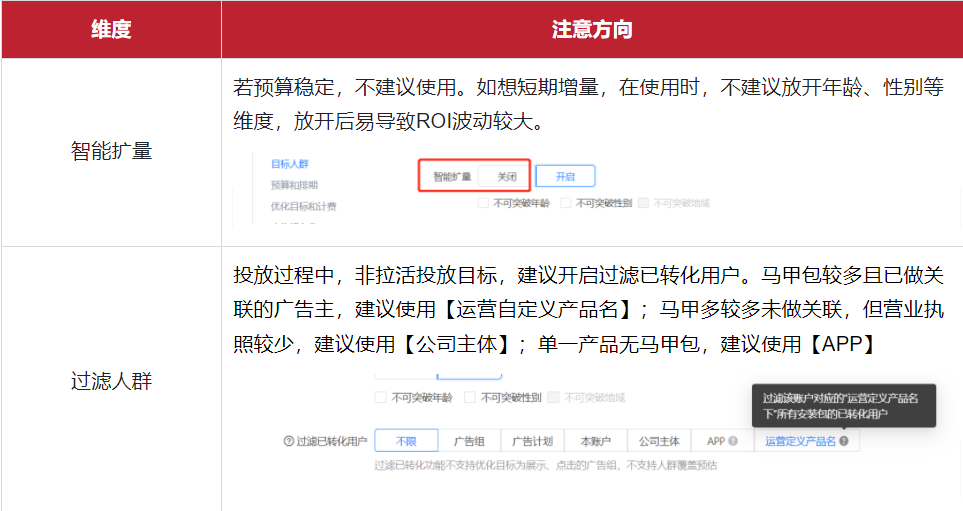Choose 广告计划 for 过滤已转化用户
The height and width of the screenshot is (511, 963).
[532, 441]
